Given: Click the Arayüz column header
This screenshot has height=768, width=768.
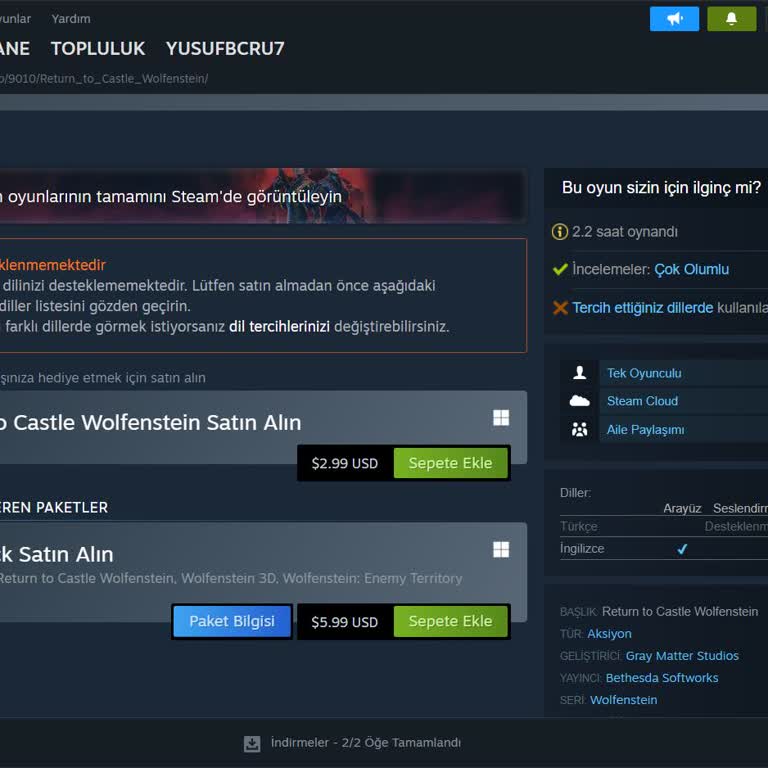Looking at the screenshot, I should point(682,508).
